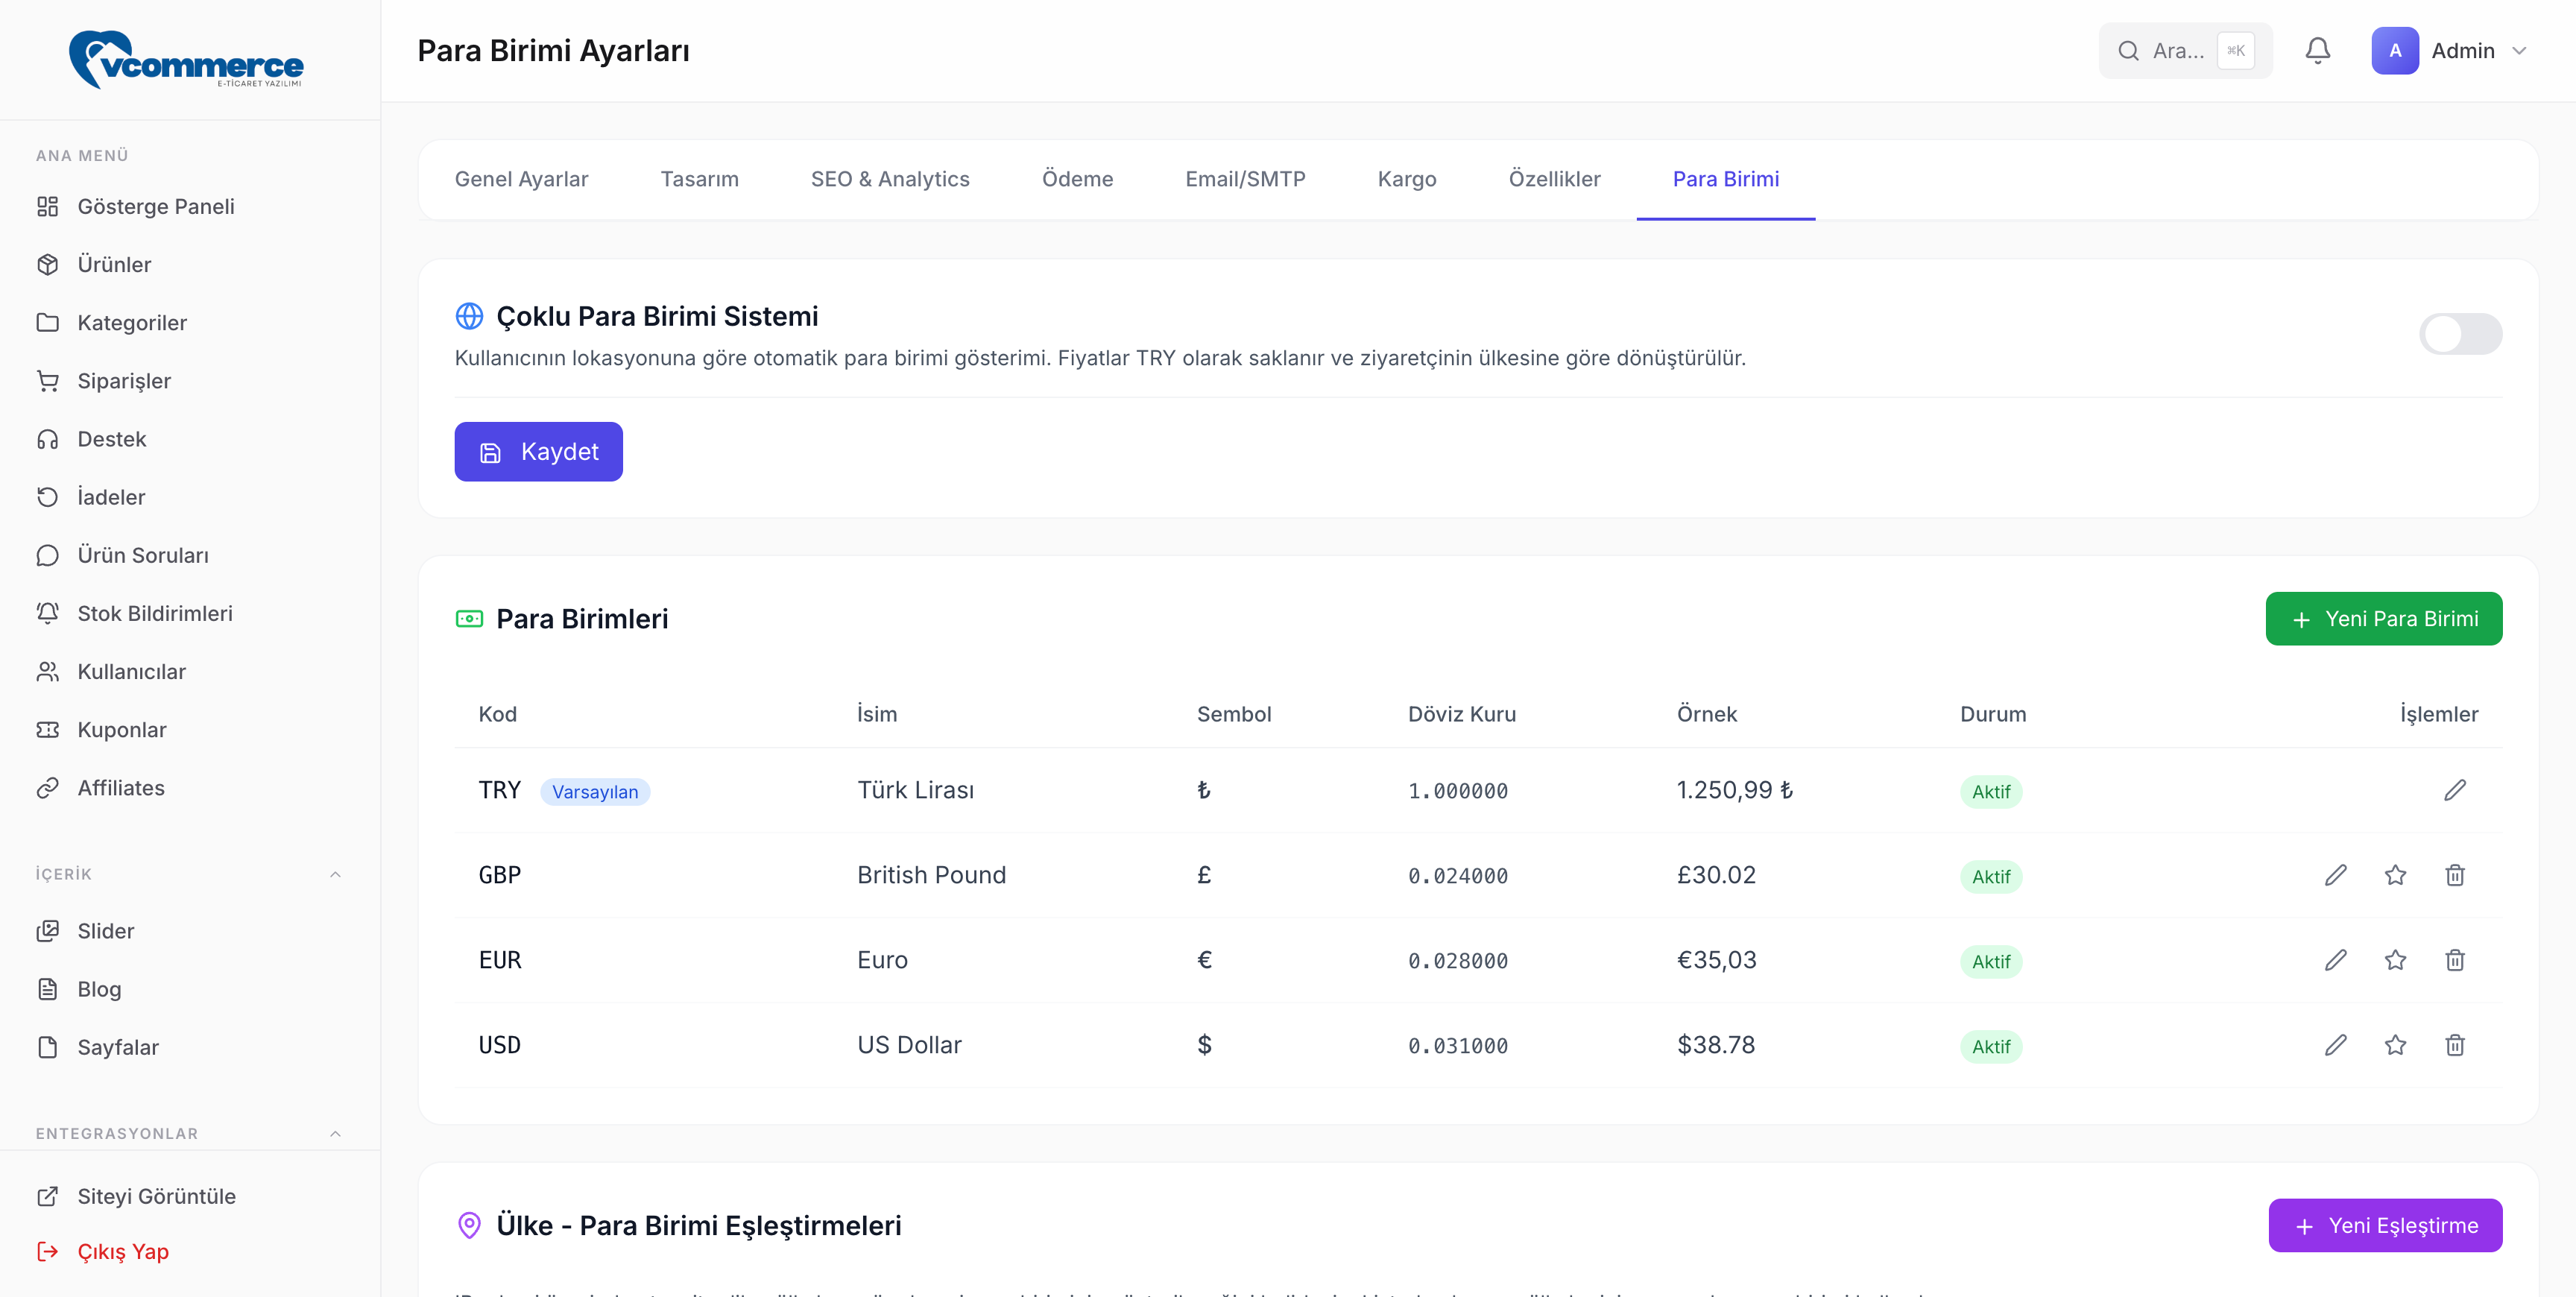The height and width of the screenshot is (1297, 2576).
Task: Open the SEO & Analytics tab
Action: (x=889, y=179)
